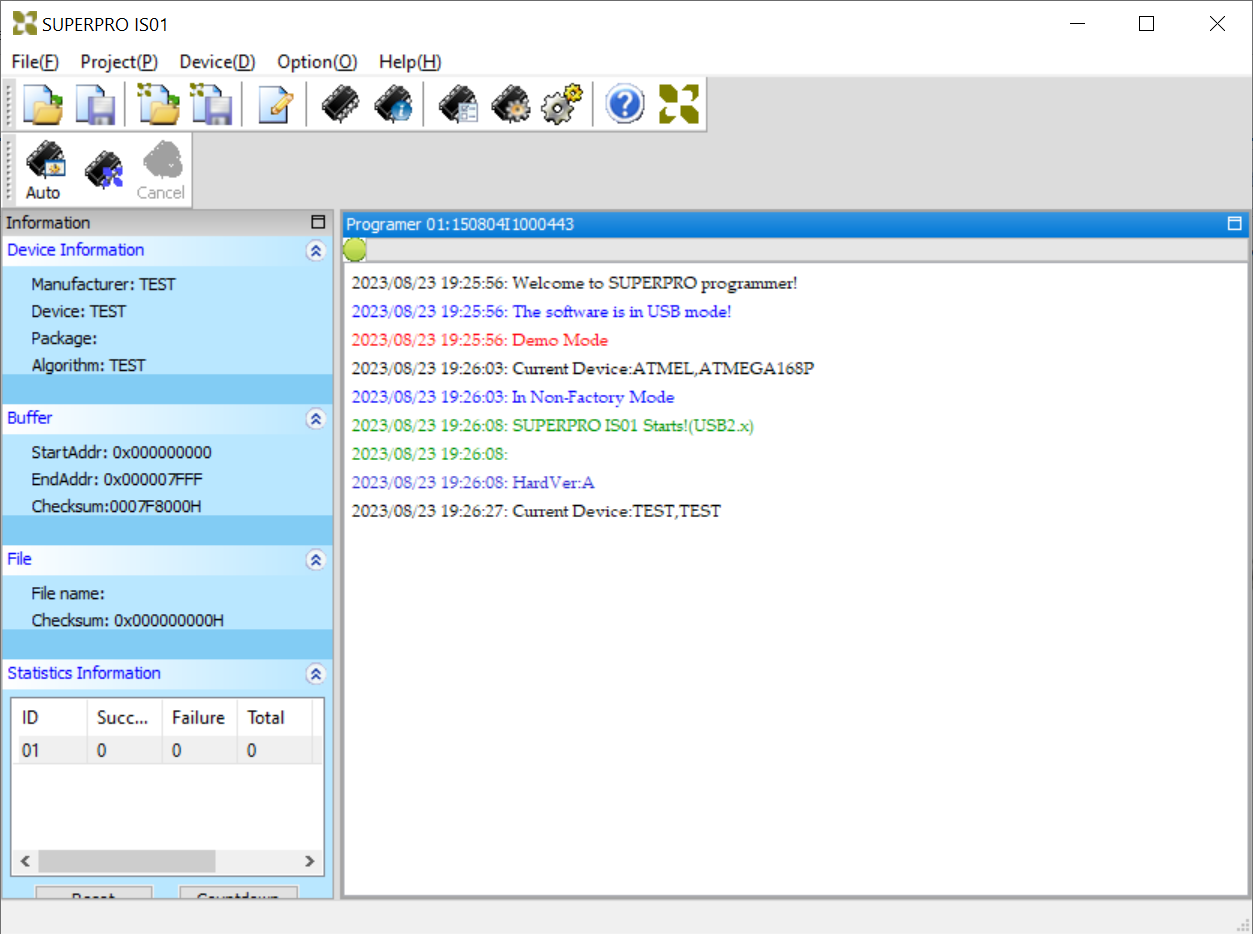Collapse the Buffer section
1253x934 pixels.
tap(316, 419)
